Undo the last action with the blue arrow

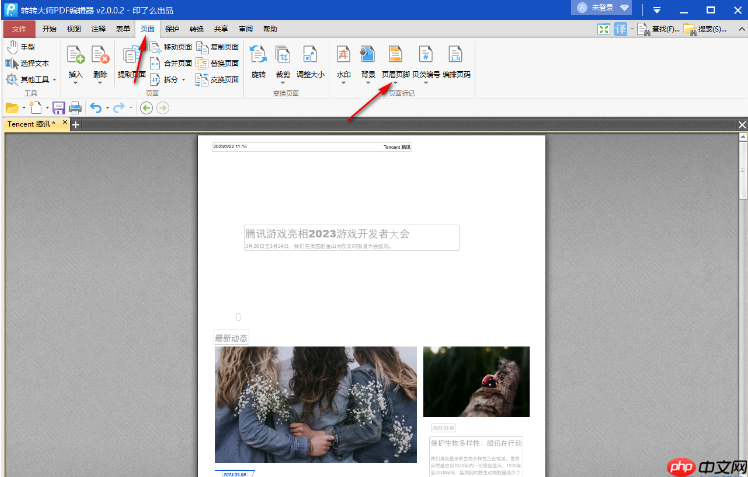click(x=96, y=108)
